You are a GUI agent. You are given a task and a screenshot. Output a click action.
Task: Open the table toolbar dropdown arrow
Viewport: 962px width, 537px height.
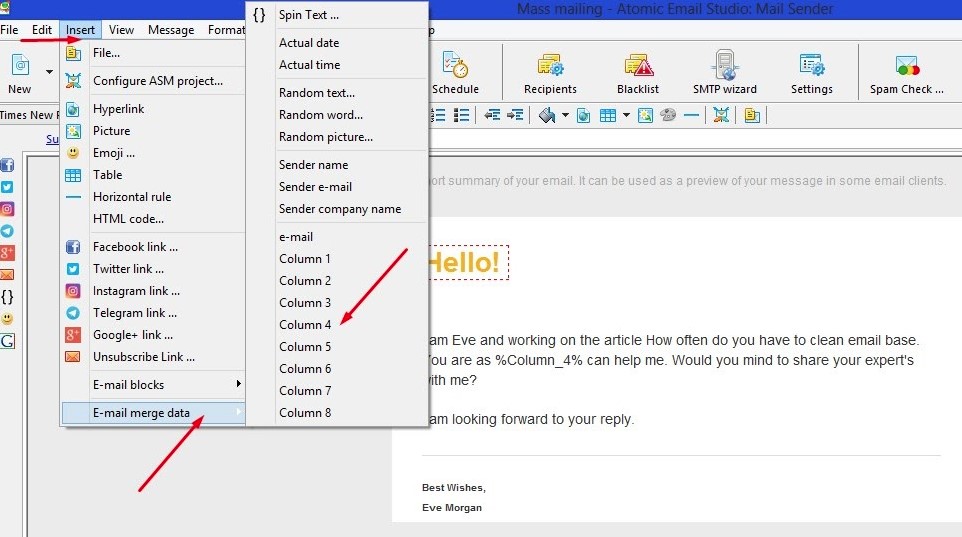[626, 115]
